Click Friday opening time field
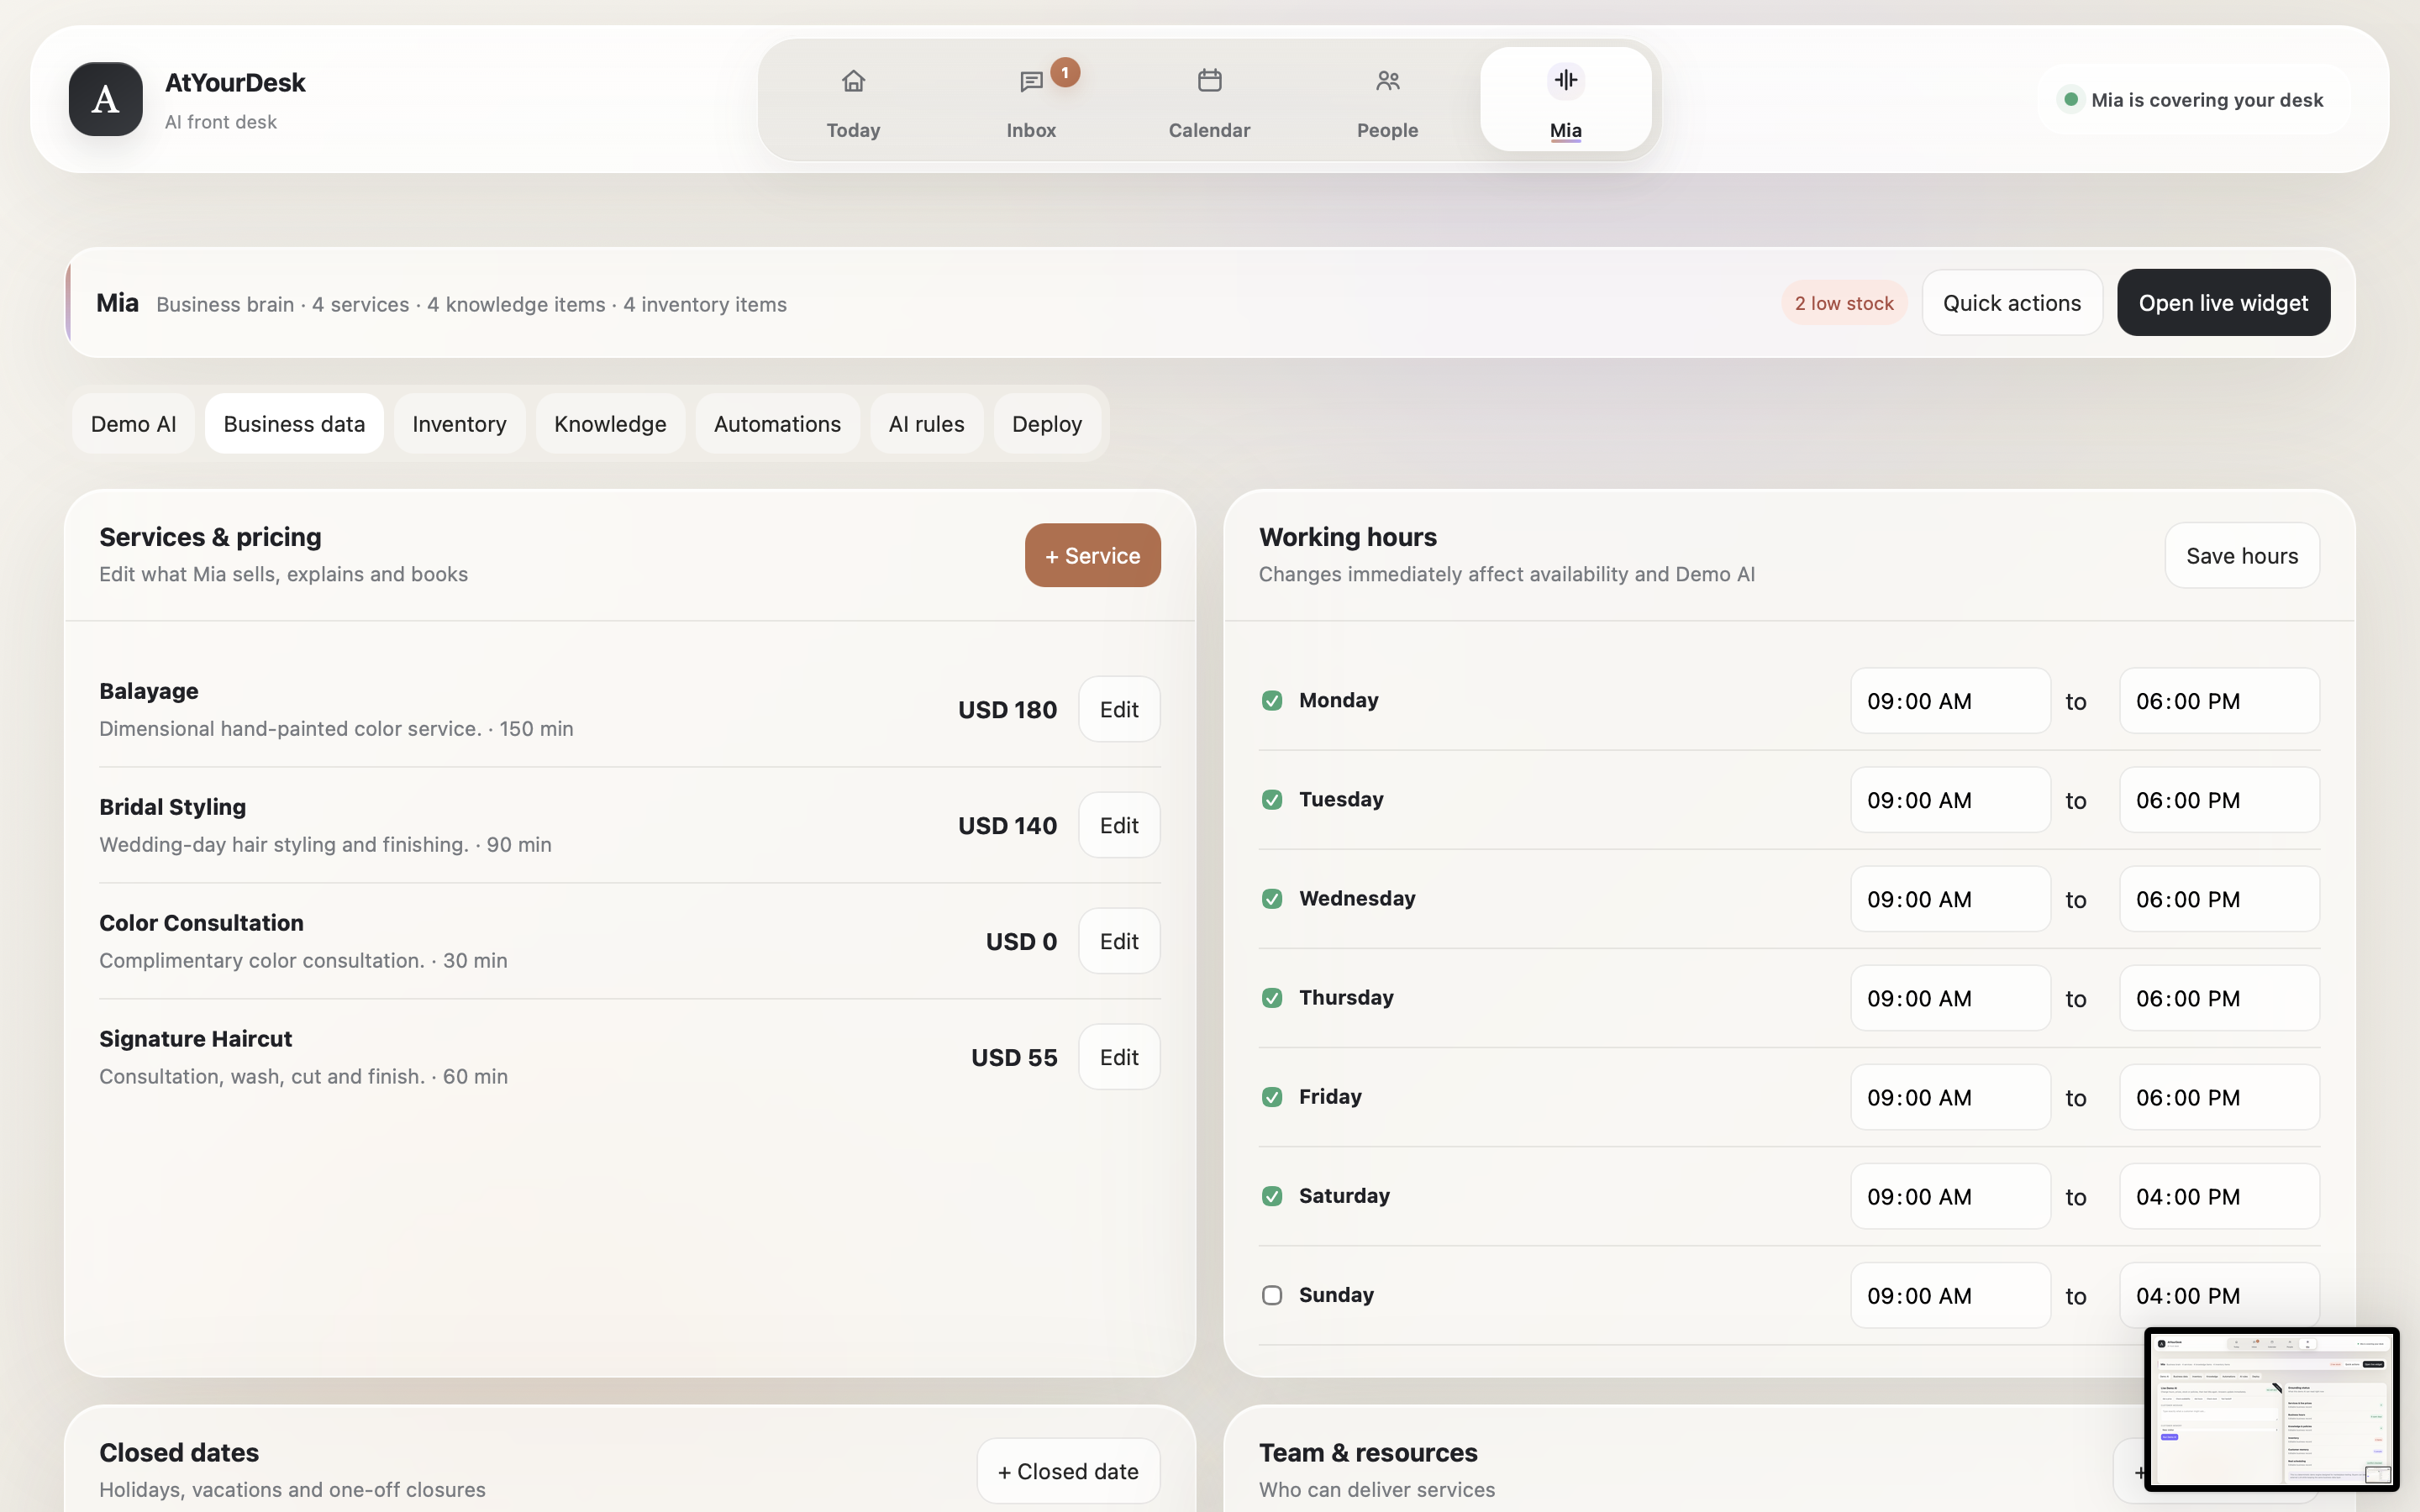This screenshot has width=2420, height=1512. [x=1950, y=1096]
